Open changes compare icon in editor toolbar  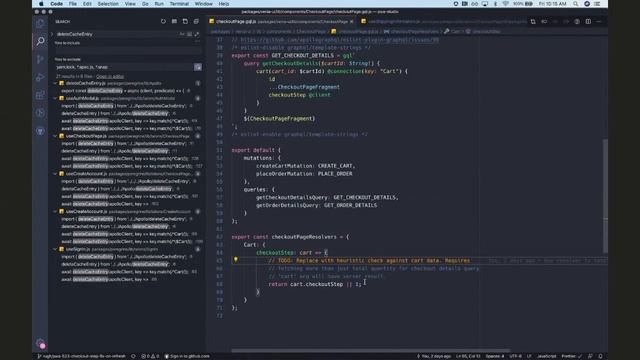tap(533, 22)
